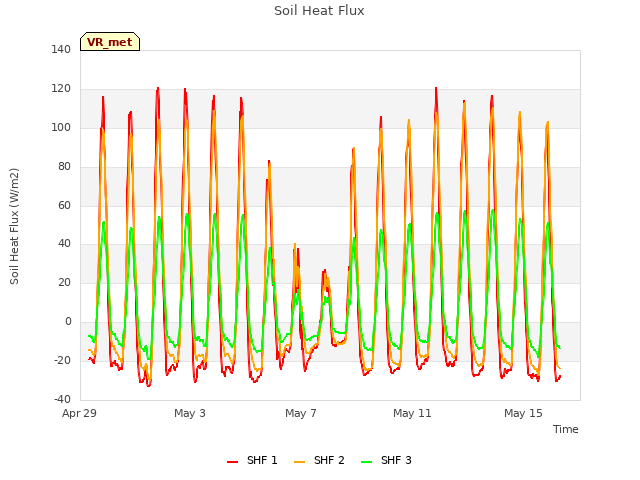Click the 80 y-axis tick label
The height and width of the screenshot is (480, 640).
[64, 166]
